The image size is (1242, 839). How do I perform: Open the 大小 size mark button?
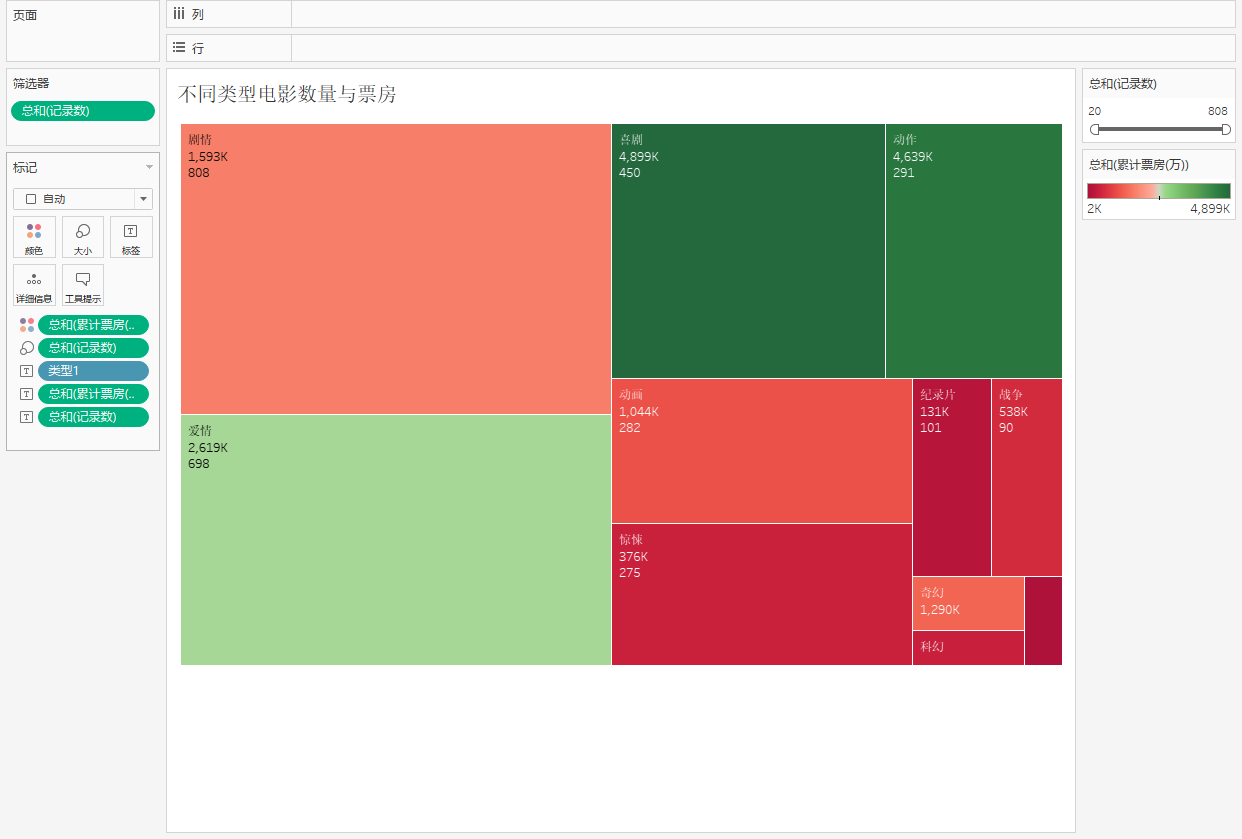coord(83,237)
